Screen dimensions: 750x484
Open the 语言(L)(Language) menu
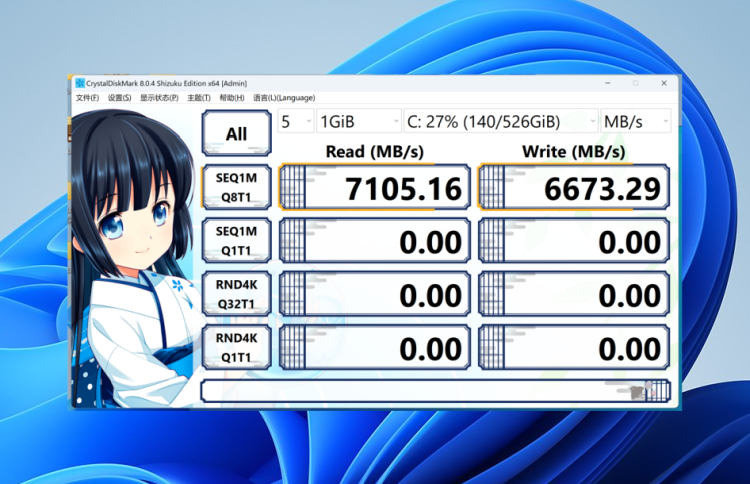284,98
